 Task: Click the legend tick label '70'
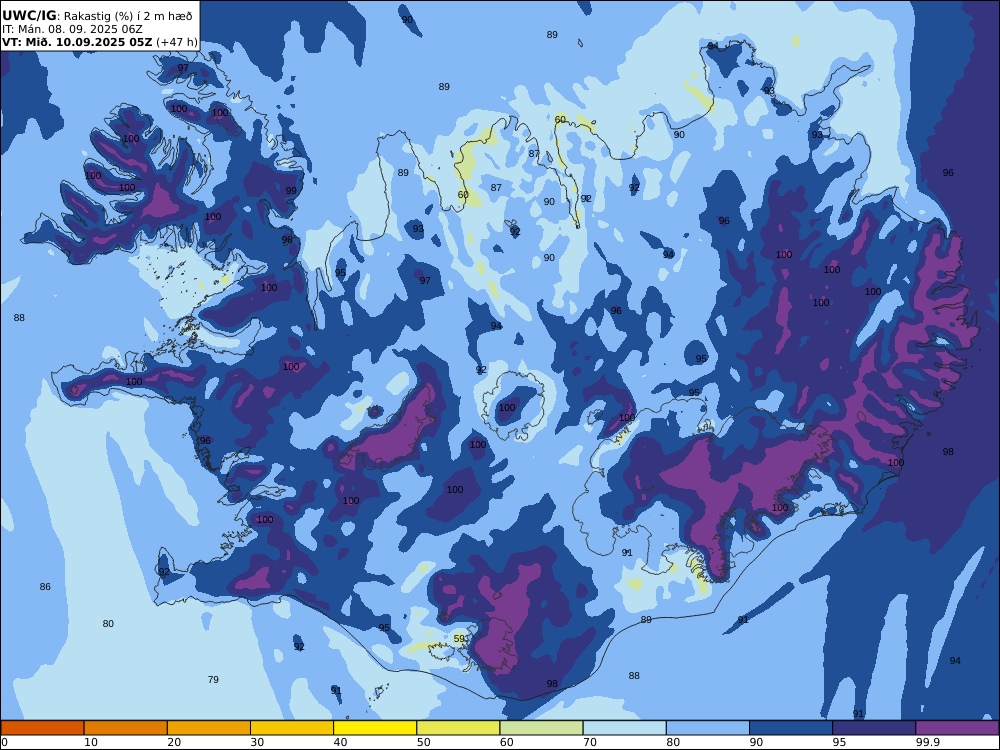click(590, 742)
